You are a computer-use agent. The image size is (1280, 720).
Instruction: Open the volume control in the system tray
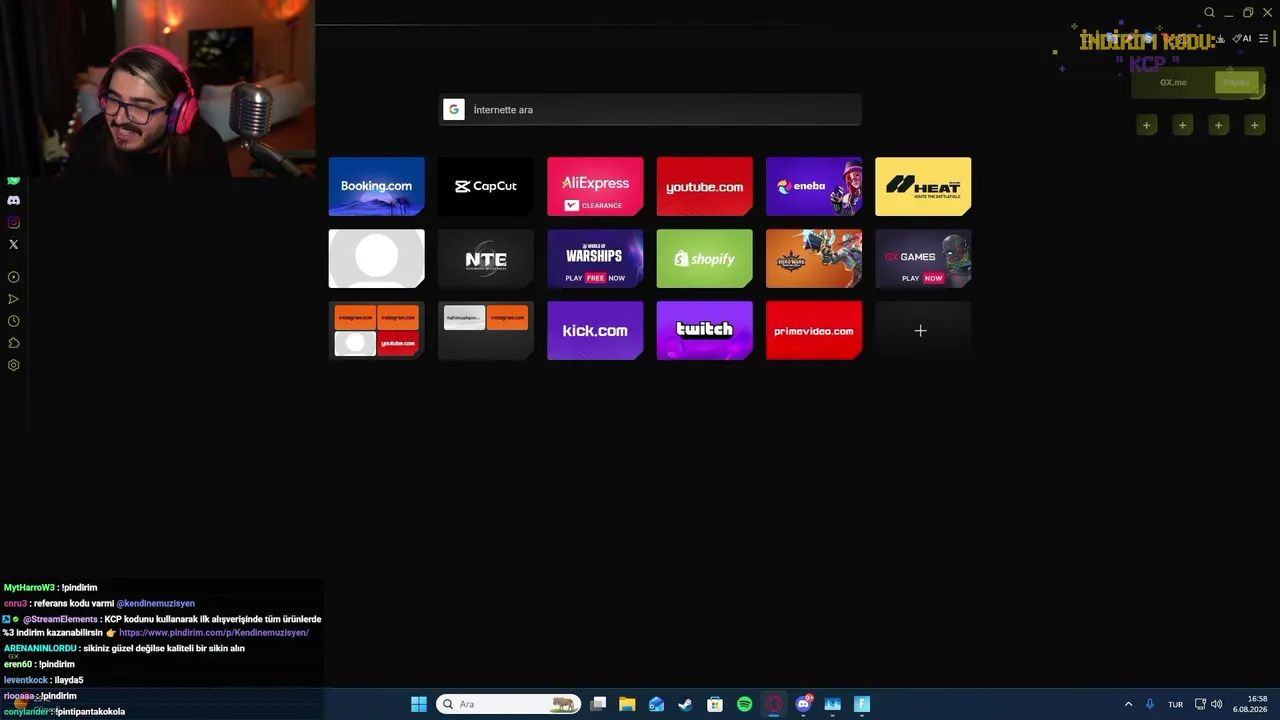click(x=1217, y=704)
